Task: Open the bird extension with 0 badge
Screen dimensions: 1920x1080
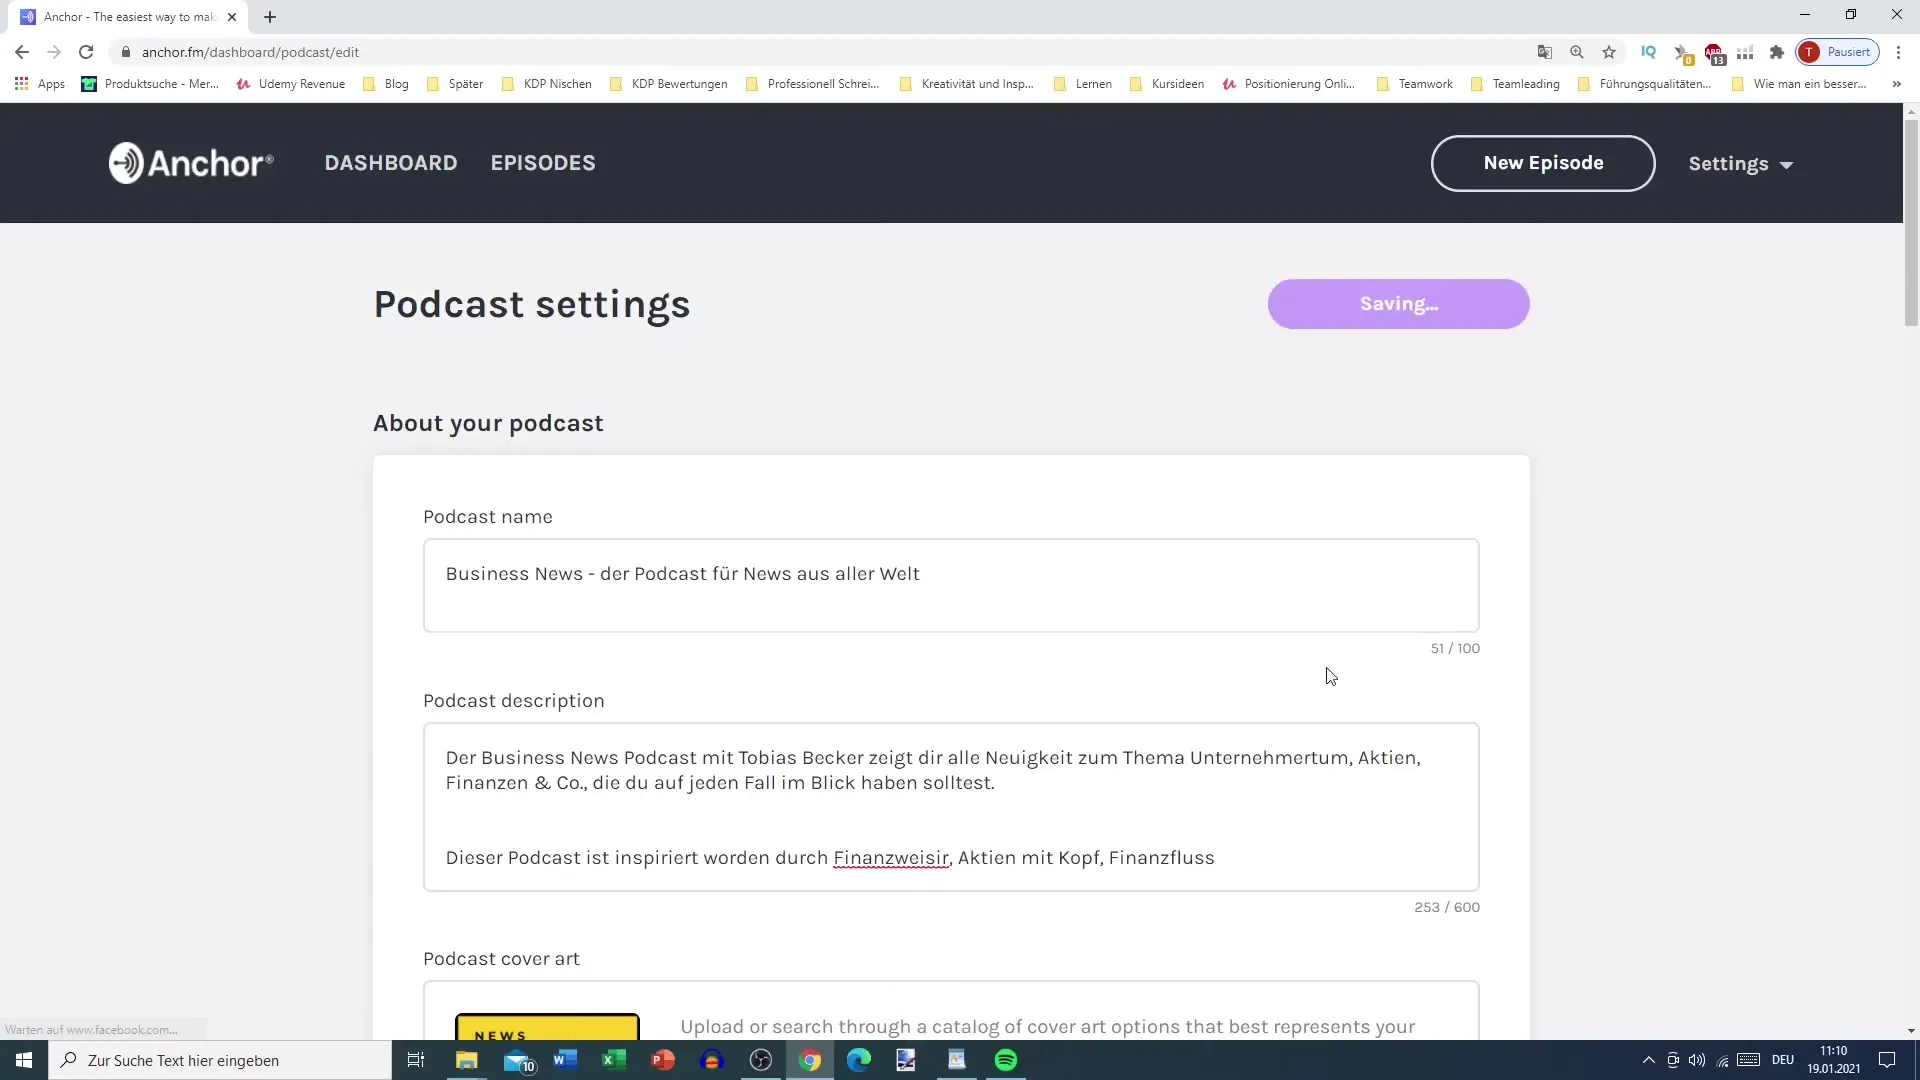Action: tap(1682, 53)
